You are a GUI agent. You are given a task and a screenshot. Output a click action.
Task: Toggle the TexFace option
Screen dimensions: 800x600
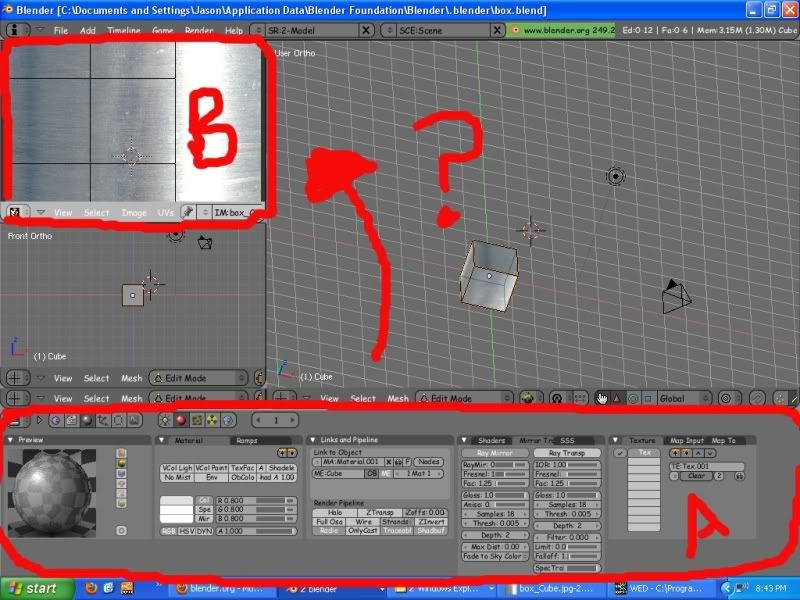pos(242,468)
